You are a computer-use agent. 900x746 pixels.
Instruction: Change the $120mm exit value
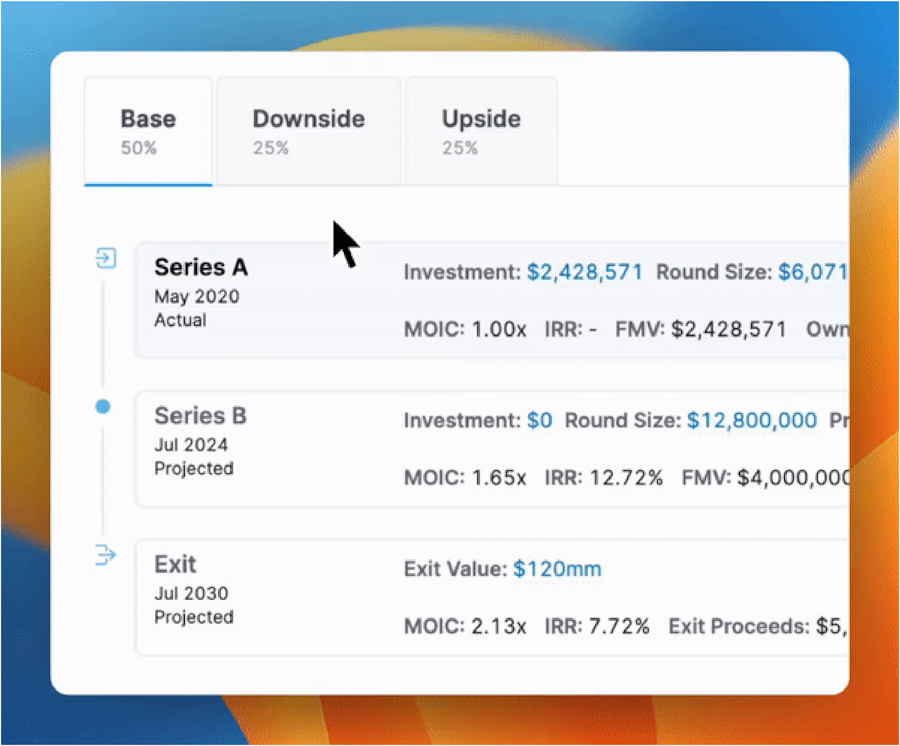[x=557, y=569]
